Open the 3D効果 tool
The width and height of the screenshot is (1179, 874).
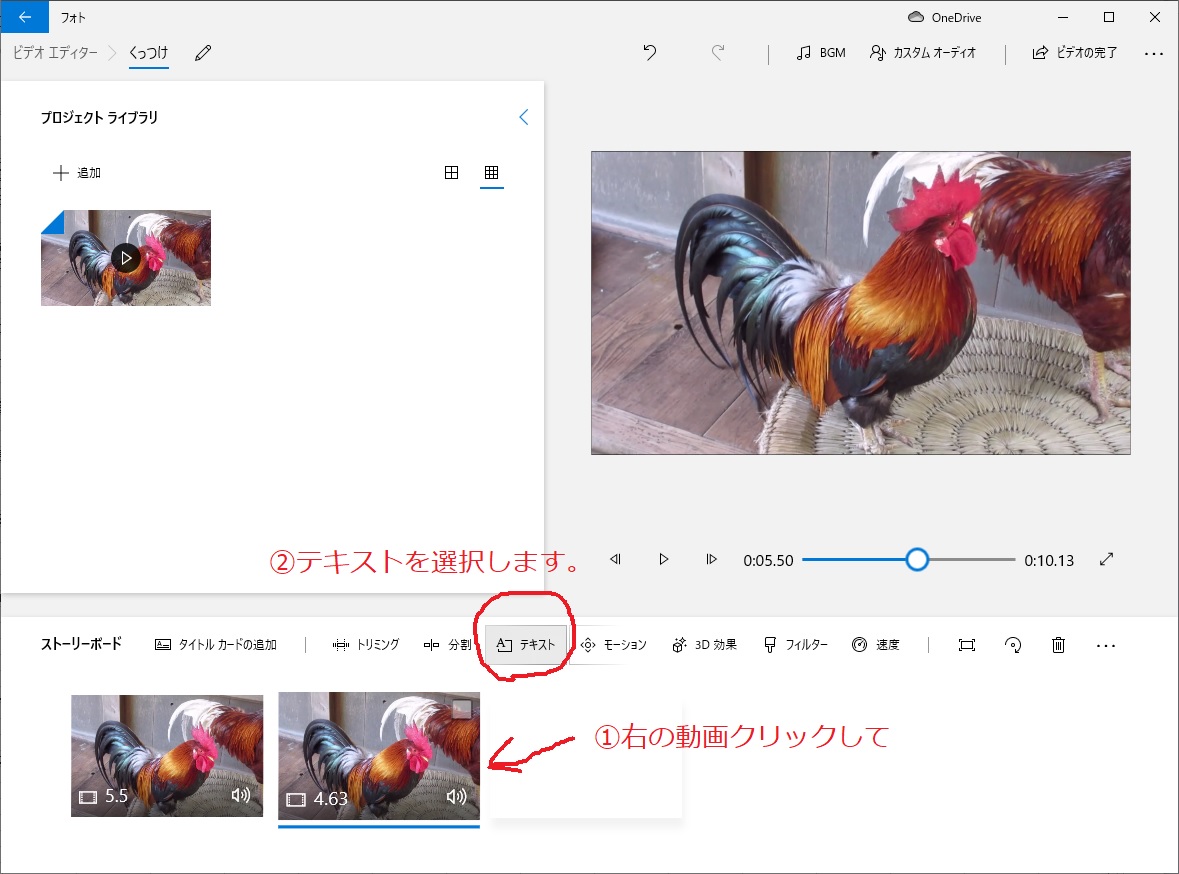coord(705,644)
